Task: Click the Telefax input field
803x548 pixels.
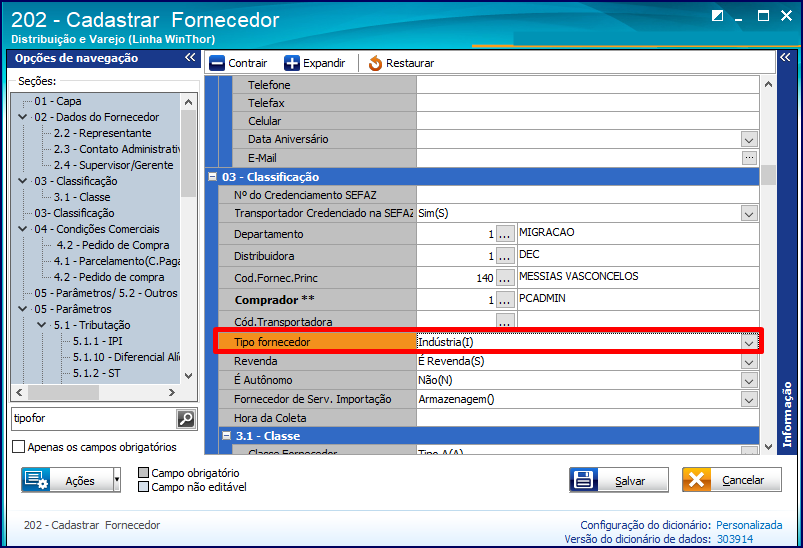Action: [587, 103]
